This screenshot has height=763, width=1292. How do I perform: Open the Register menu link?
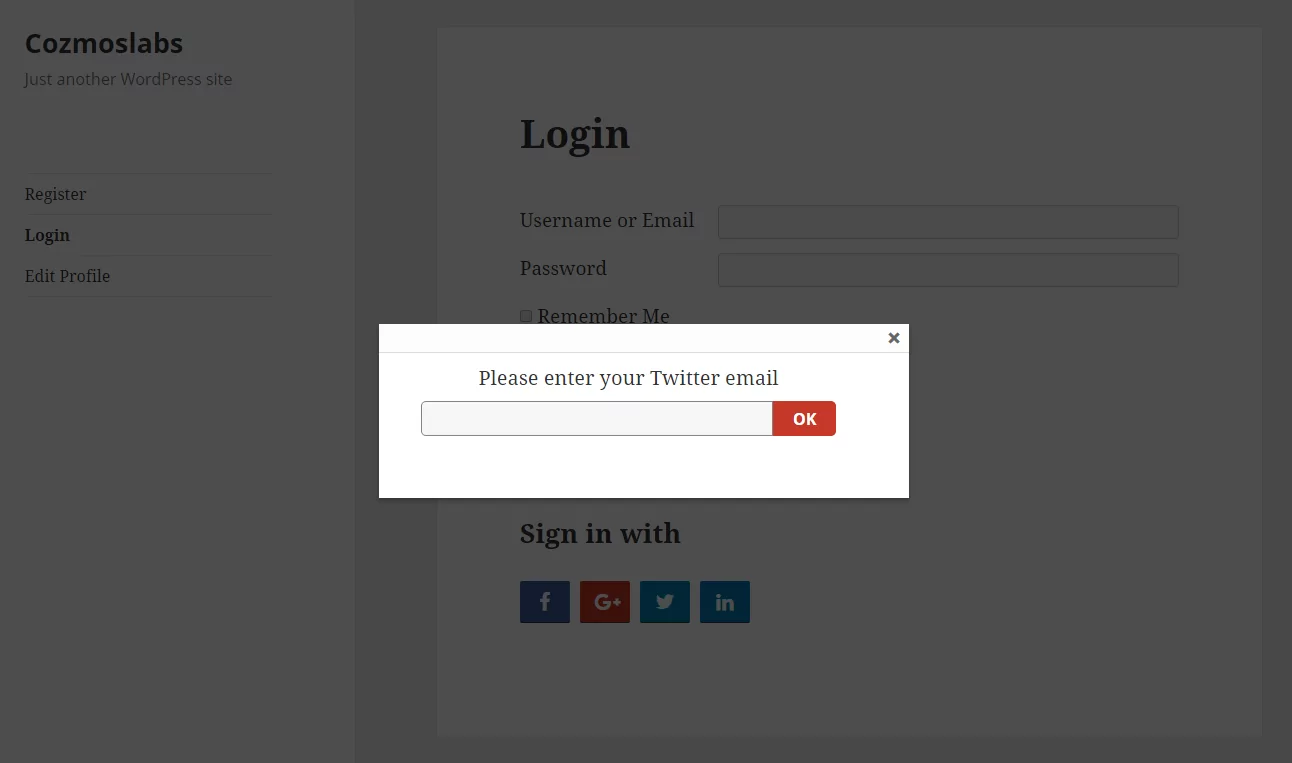click(x=56, y=194)
